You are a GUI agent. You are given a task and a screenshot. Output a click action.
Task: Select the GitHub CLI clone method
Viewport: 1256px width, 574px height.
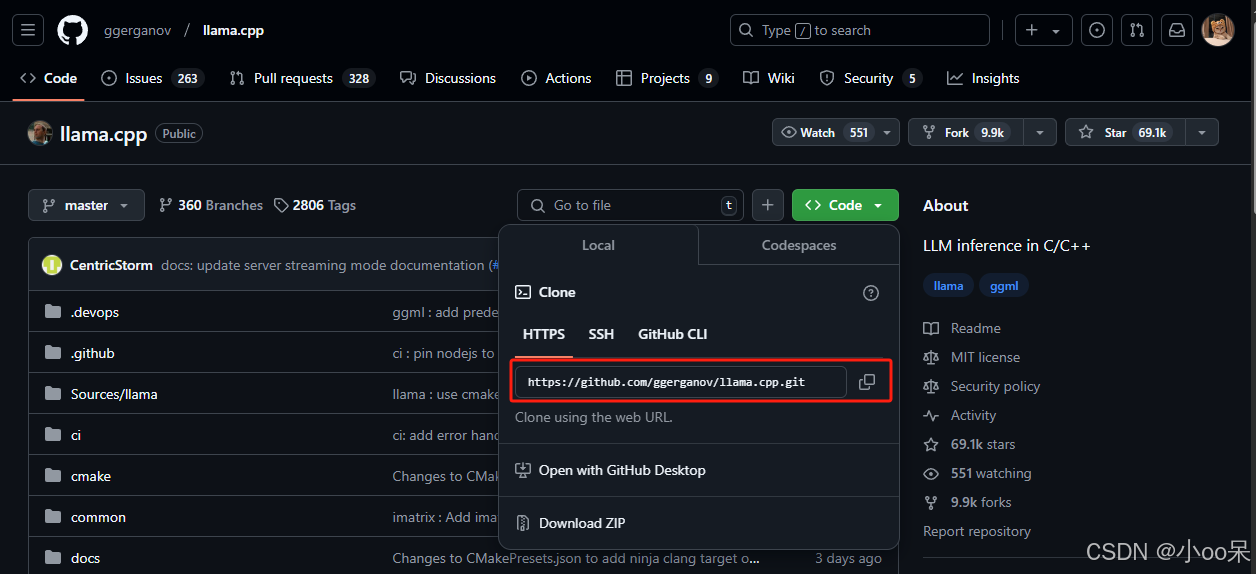tap(673, 334)
